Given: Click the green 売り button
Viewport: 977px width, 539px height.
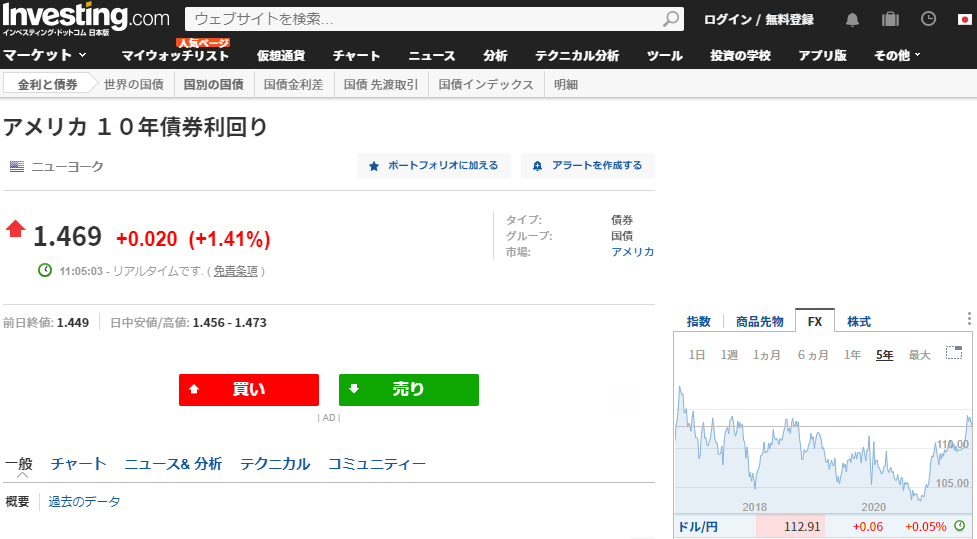Looking at the screenshot, I should click(409, 389).
